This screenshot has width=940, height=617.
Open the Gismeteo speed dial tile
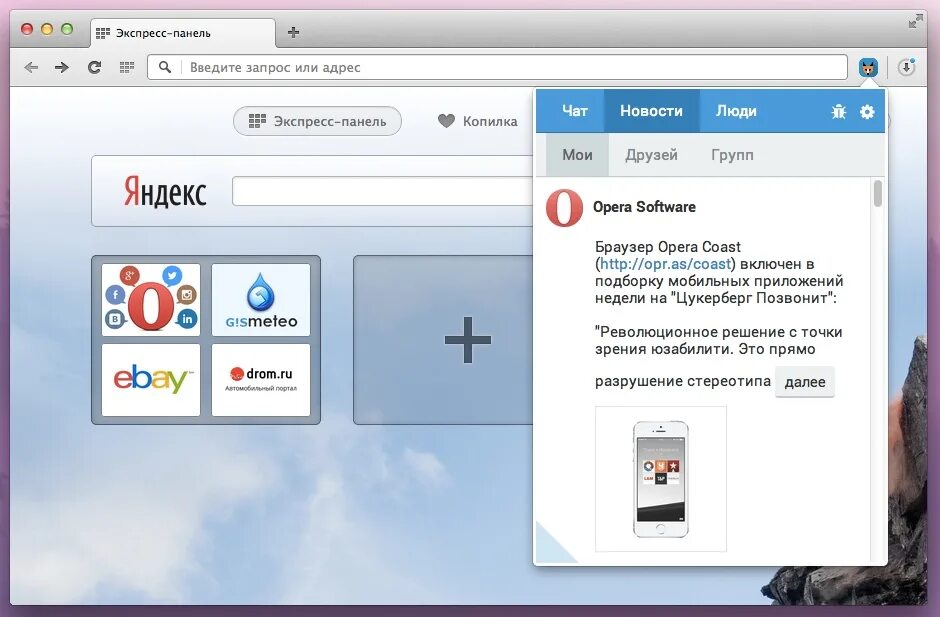(261, 300)
